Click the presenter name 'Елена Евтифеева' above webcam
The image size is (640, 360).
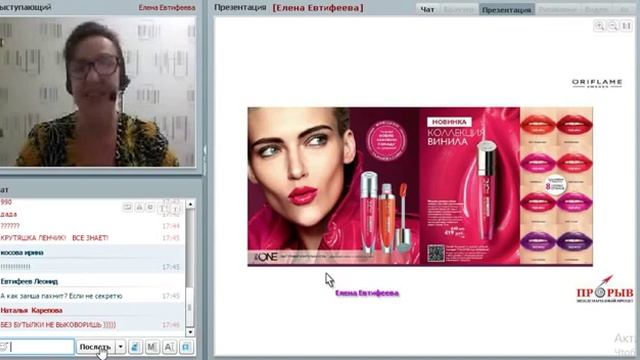point(167,8)
